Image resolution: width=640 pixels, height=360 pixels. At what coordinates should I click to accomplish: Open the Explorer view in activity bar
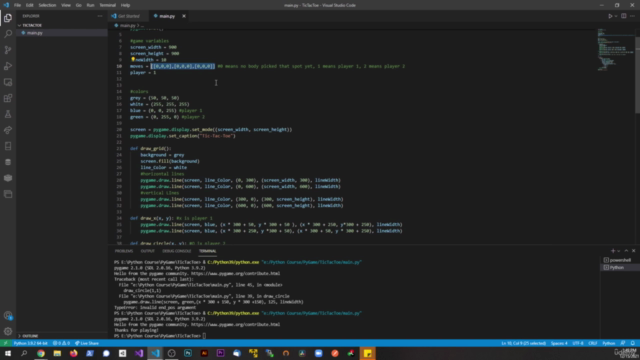point(8,18)
